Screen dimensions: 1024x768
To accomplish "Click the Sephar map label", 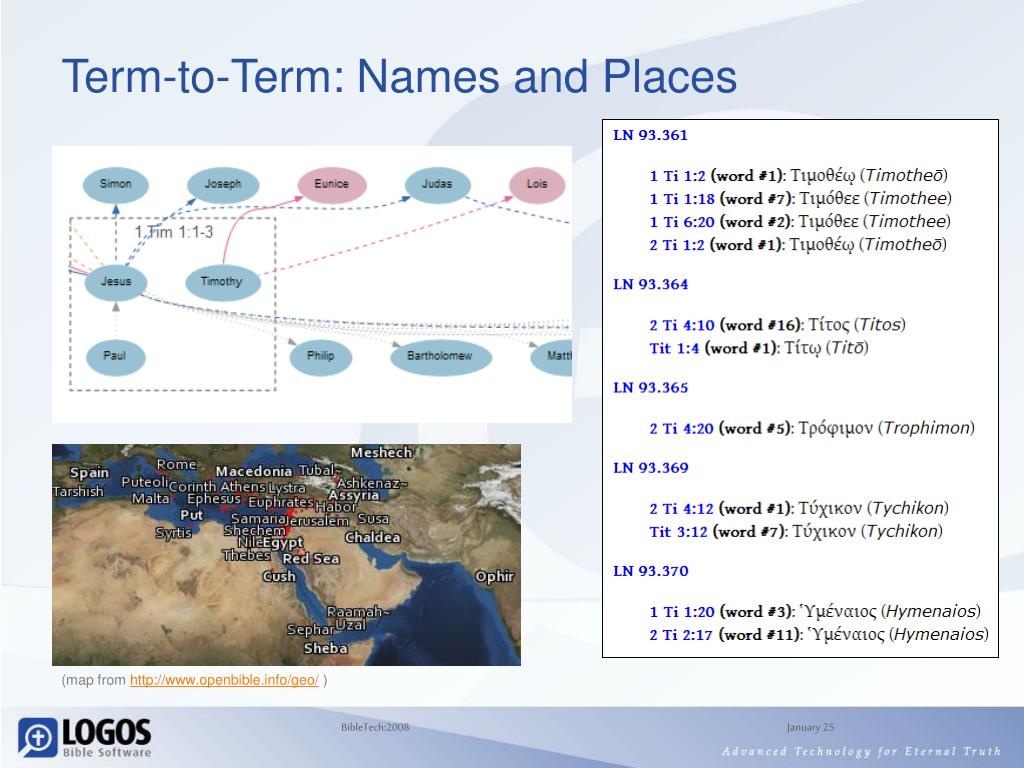I will [311, 630].
